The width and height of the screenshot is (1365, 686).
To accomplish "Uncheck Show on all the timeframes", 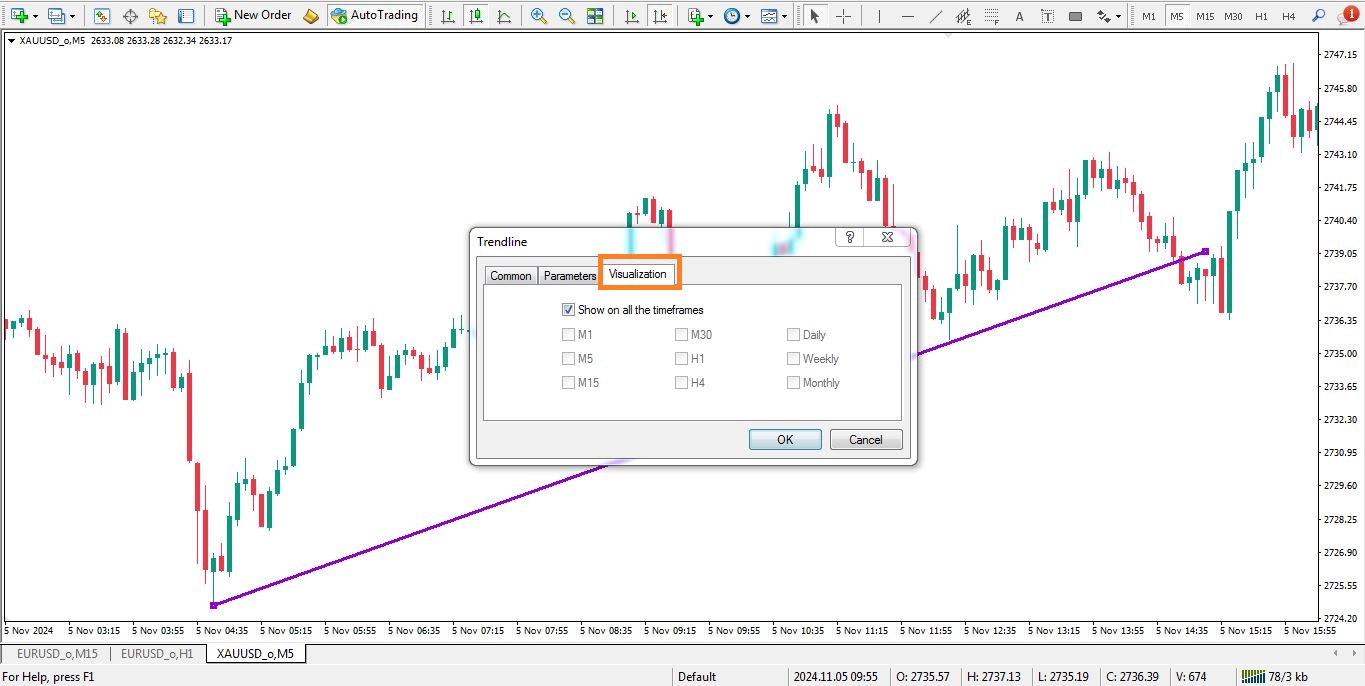I will coord(569,310).
